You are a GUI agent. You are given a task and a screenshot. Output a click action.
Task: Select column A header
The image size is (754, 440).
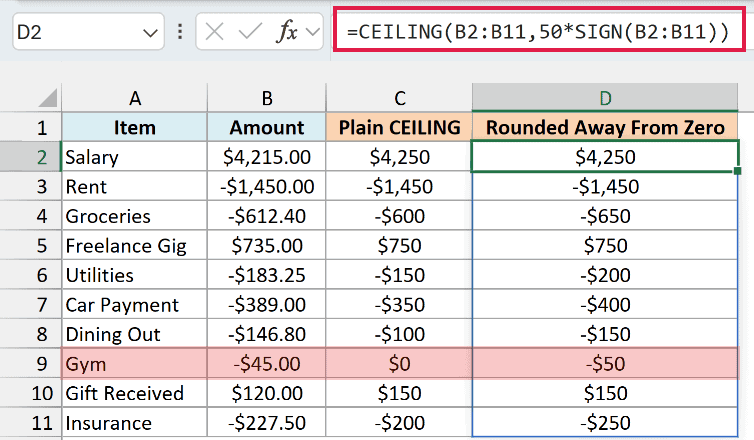(135, 98)
